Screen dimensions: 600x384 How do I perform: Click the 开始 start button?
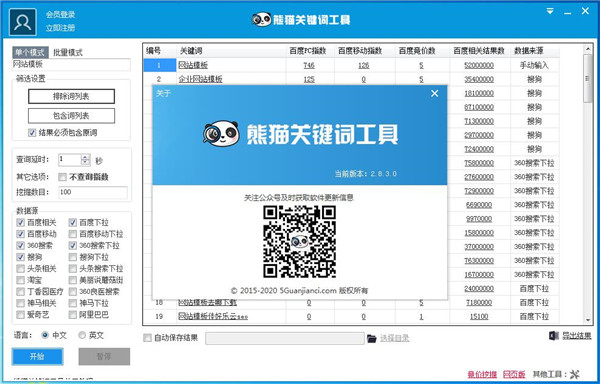coord(37,356)
